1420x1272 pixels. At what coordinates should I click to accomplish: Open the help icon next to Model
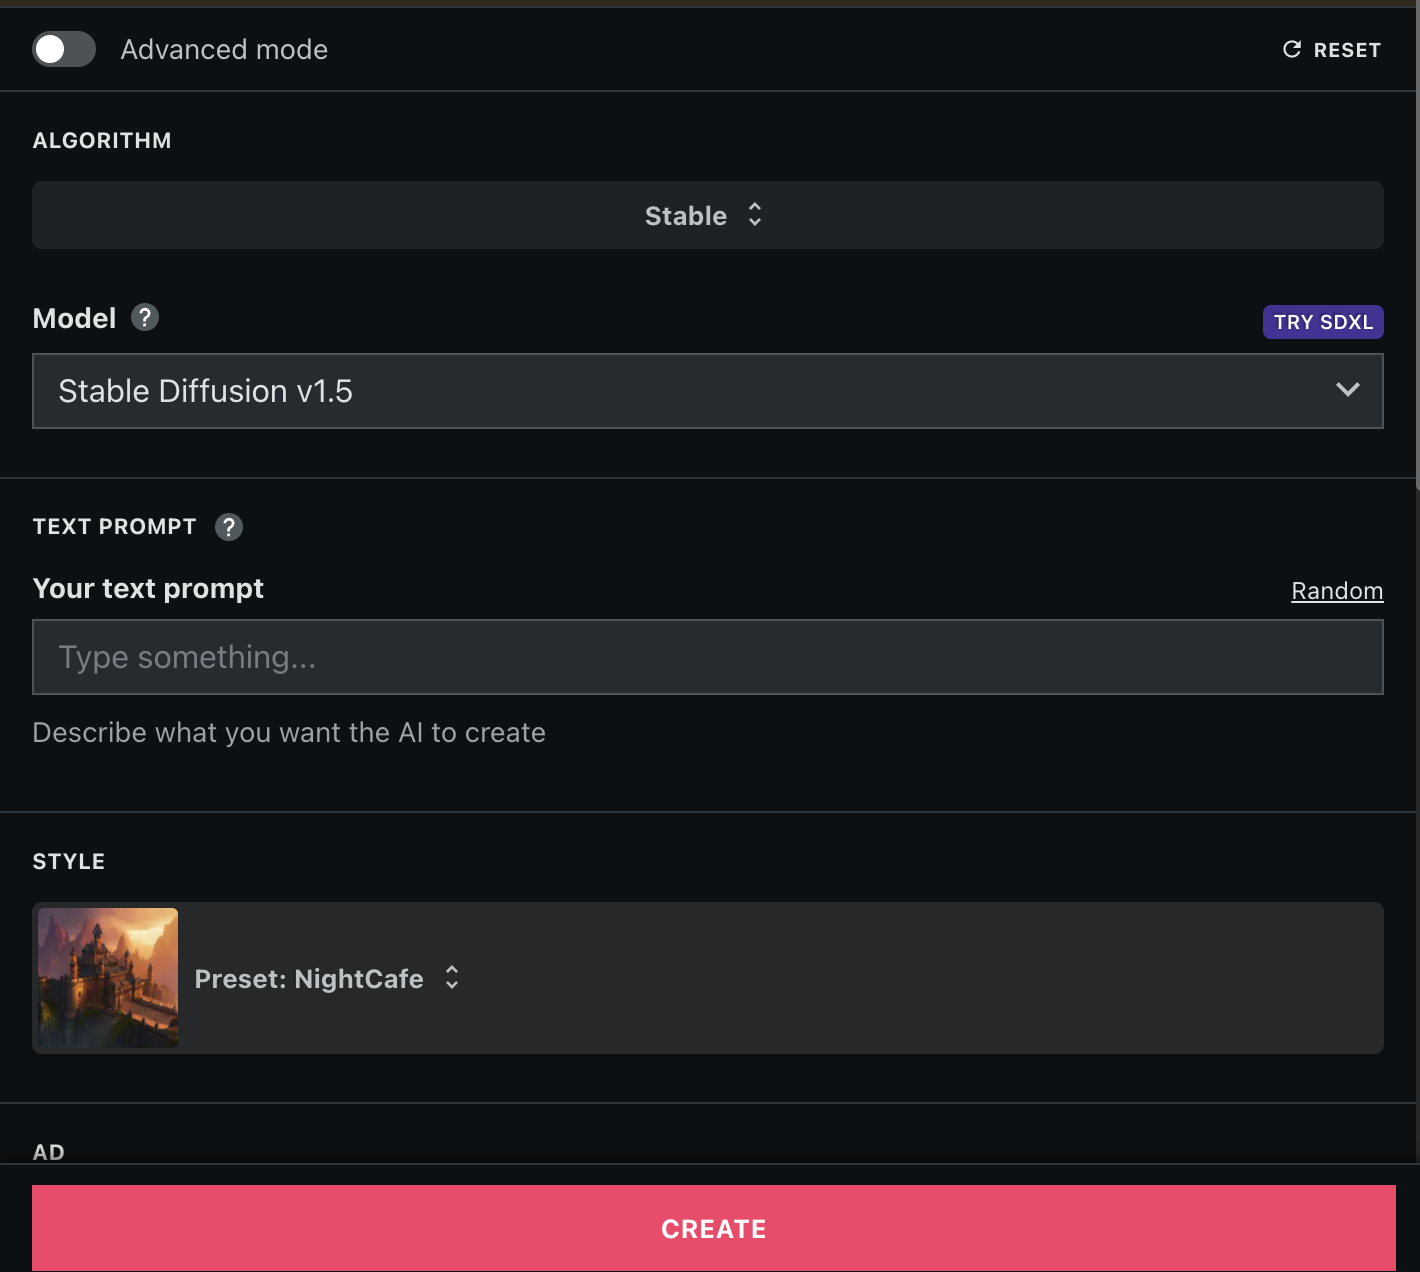click(145, 318)
